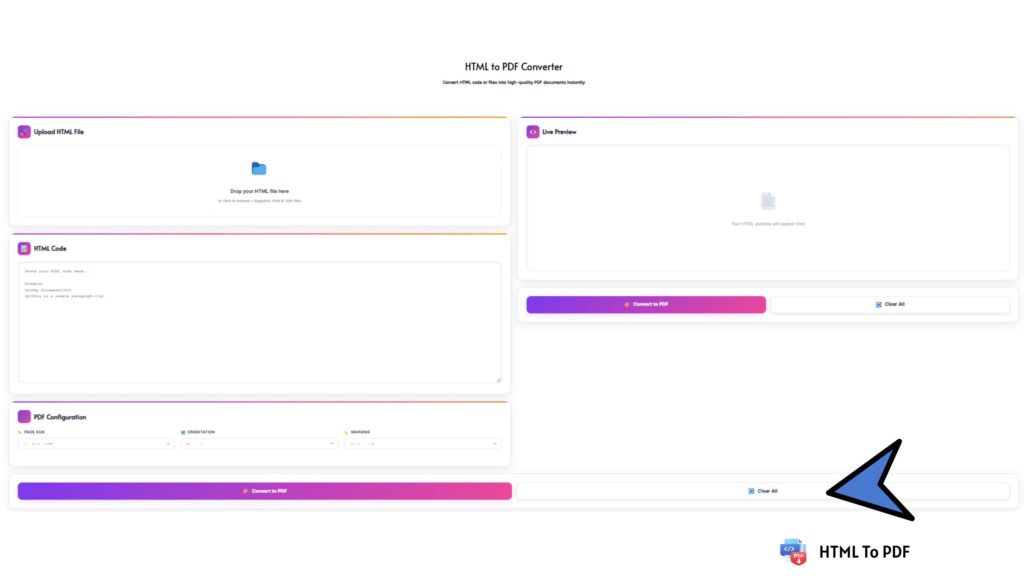This screenshot has height=576, width=1024.
Task: Click the HTML Code section icon
Action: point(24,248)
